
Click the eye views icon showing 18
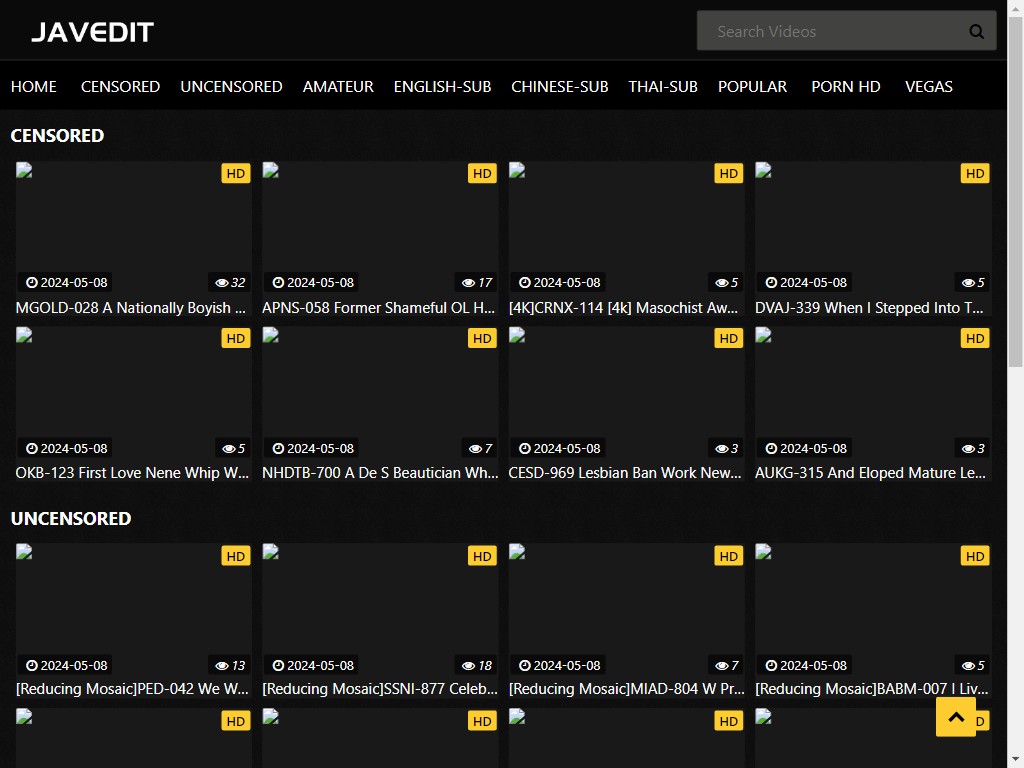point(467,666)
